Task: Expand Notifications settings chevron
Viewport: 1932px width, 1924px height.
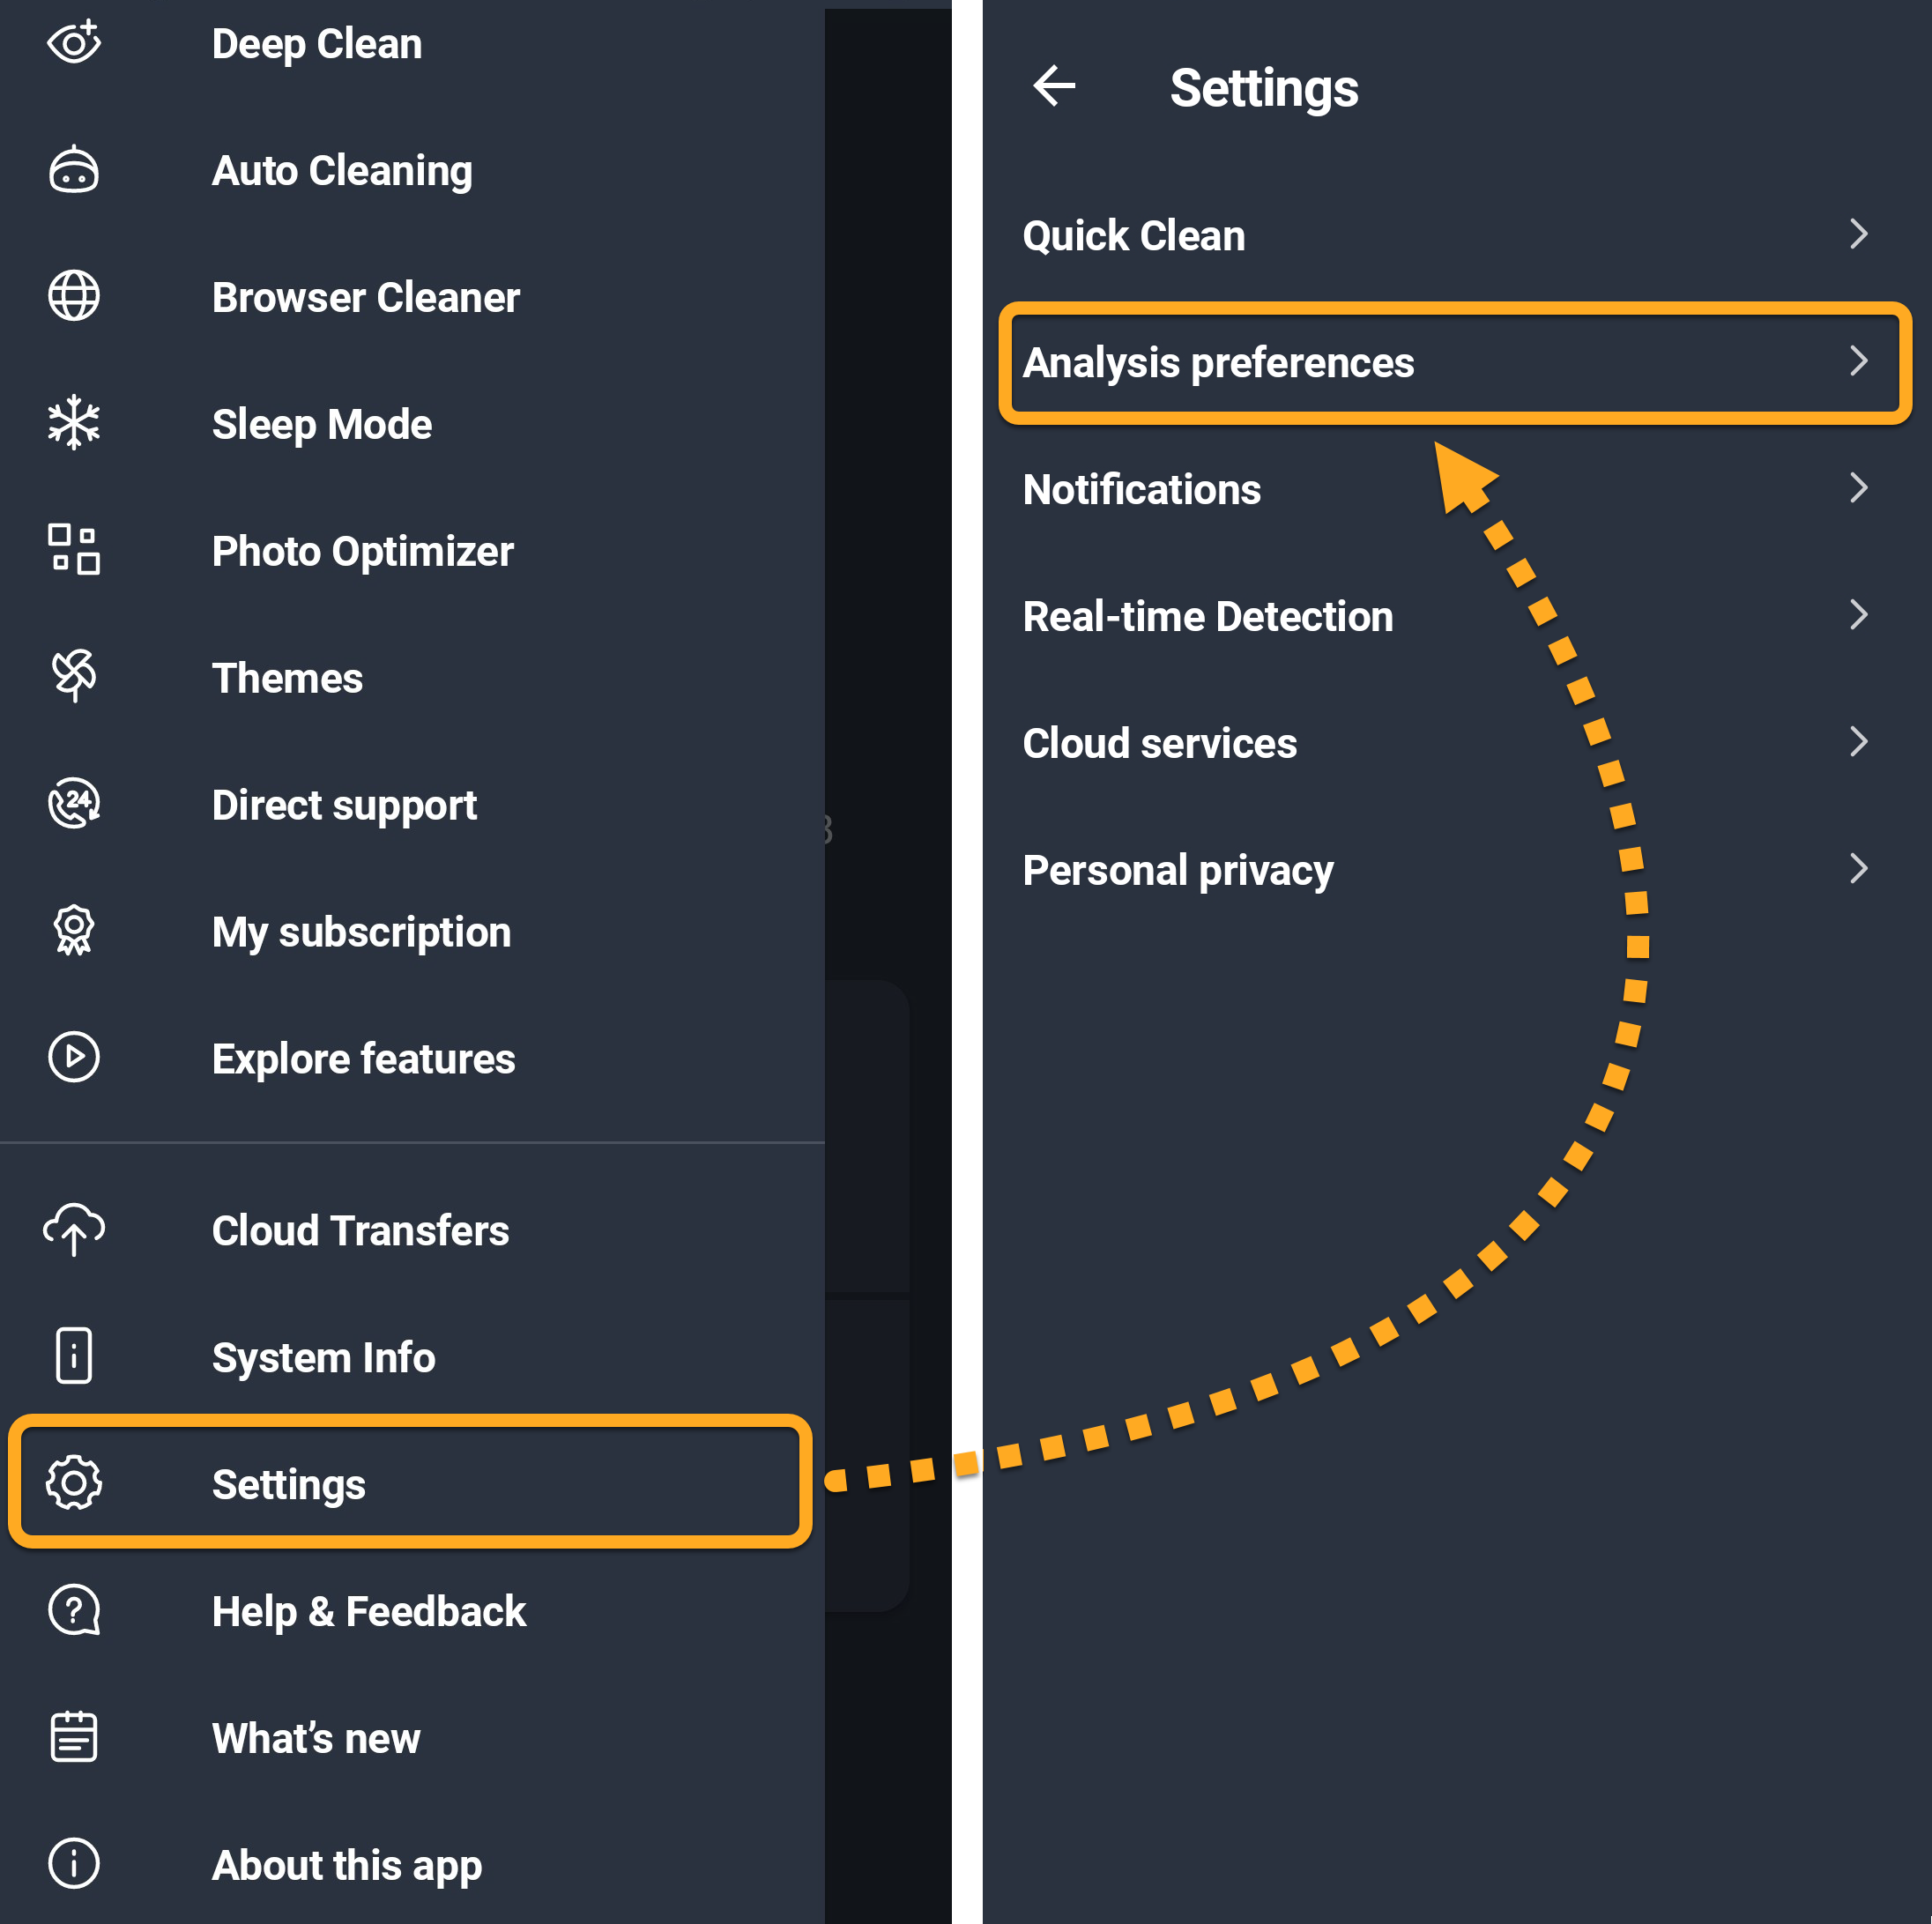Action: (1858, 488)
